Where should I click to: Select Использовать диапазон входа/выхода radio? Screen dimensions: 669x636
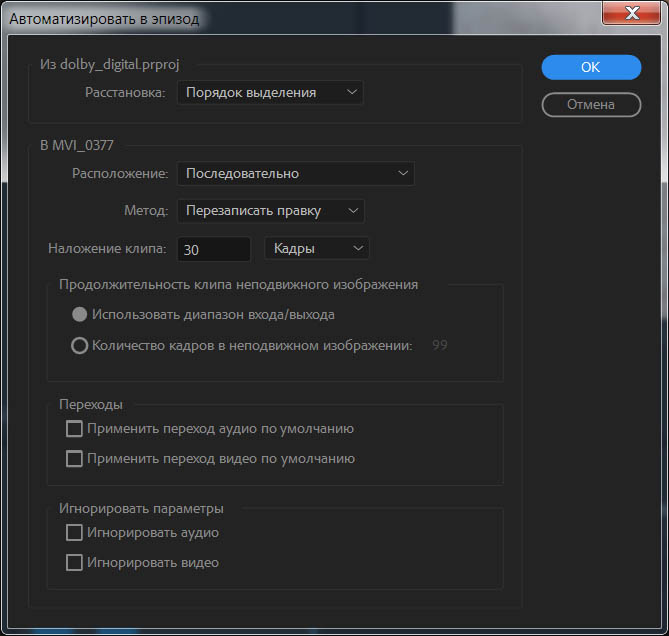pos(79,315)
